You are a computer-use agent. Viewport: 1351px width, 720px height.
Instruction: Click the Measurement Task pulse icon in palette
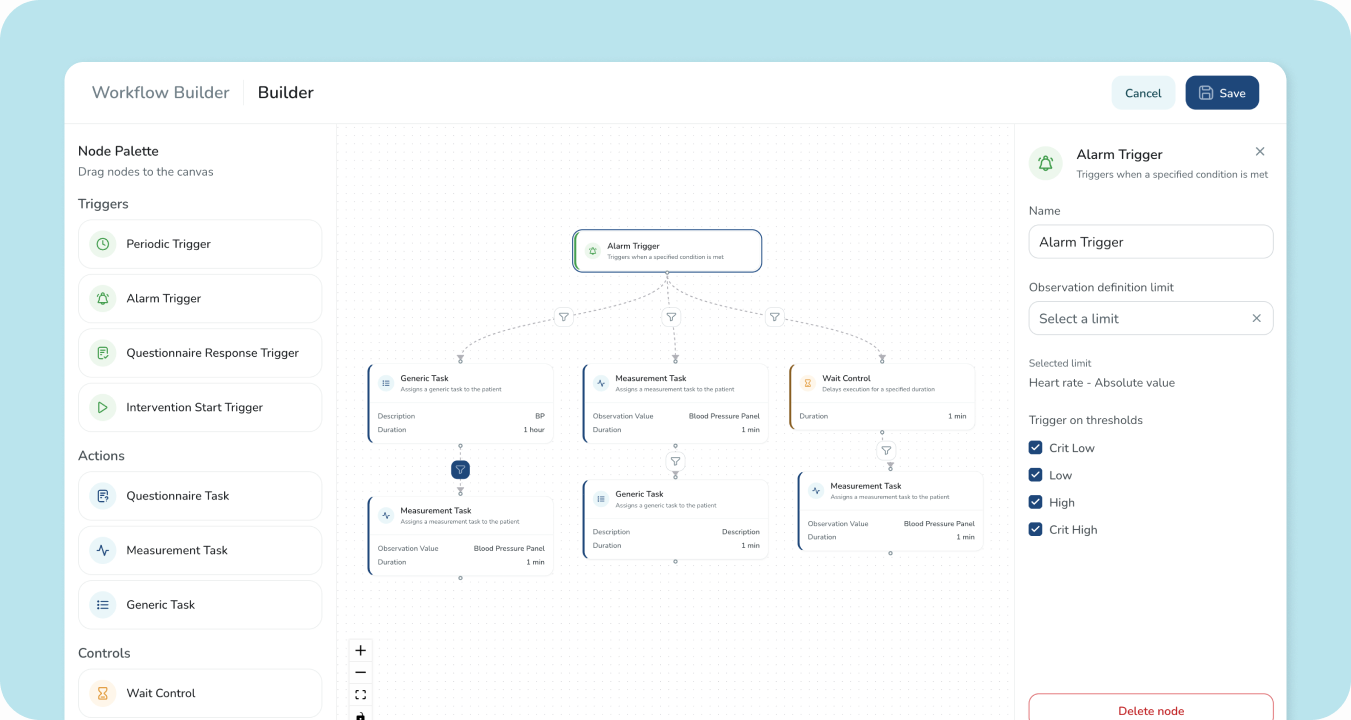(x=102, y=550)
